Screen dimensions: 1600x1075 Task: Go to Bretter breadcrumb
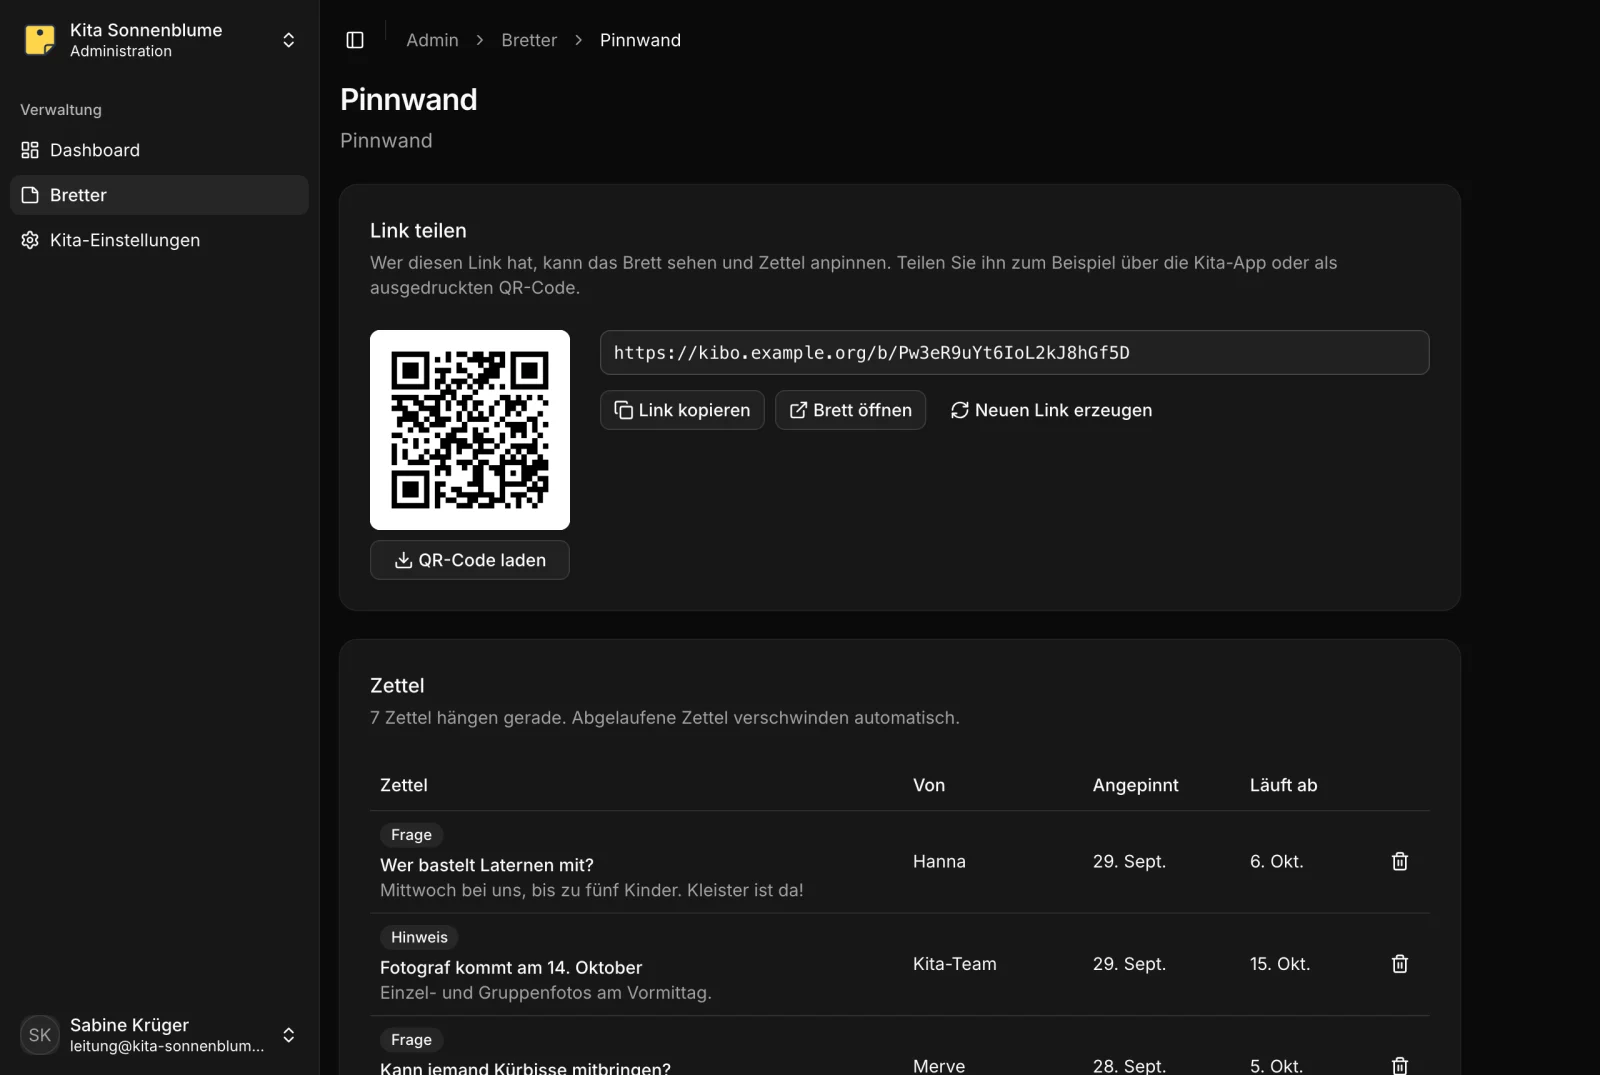click(x=529, y=40)
